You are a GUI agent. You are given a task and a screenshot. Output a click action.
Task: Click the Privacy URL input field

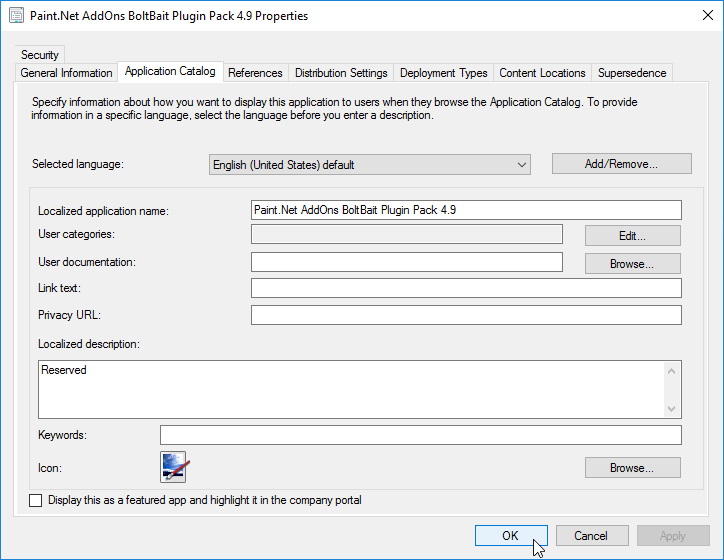pos(466,315)
